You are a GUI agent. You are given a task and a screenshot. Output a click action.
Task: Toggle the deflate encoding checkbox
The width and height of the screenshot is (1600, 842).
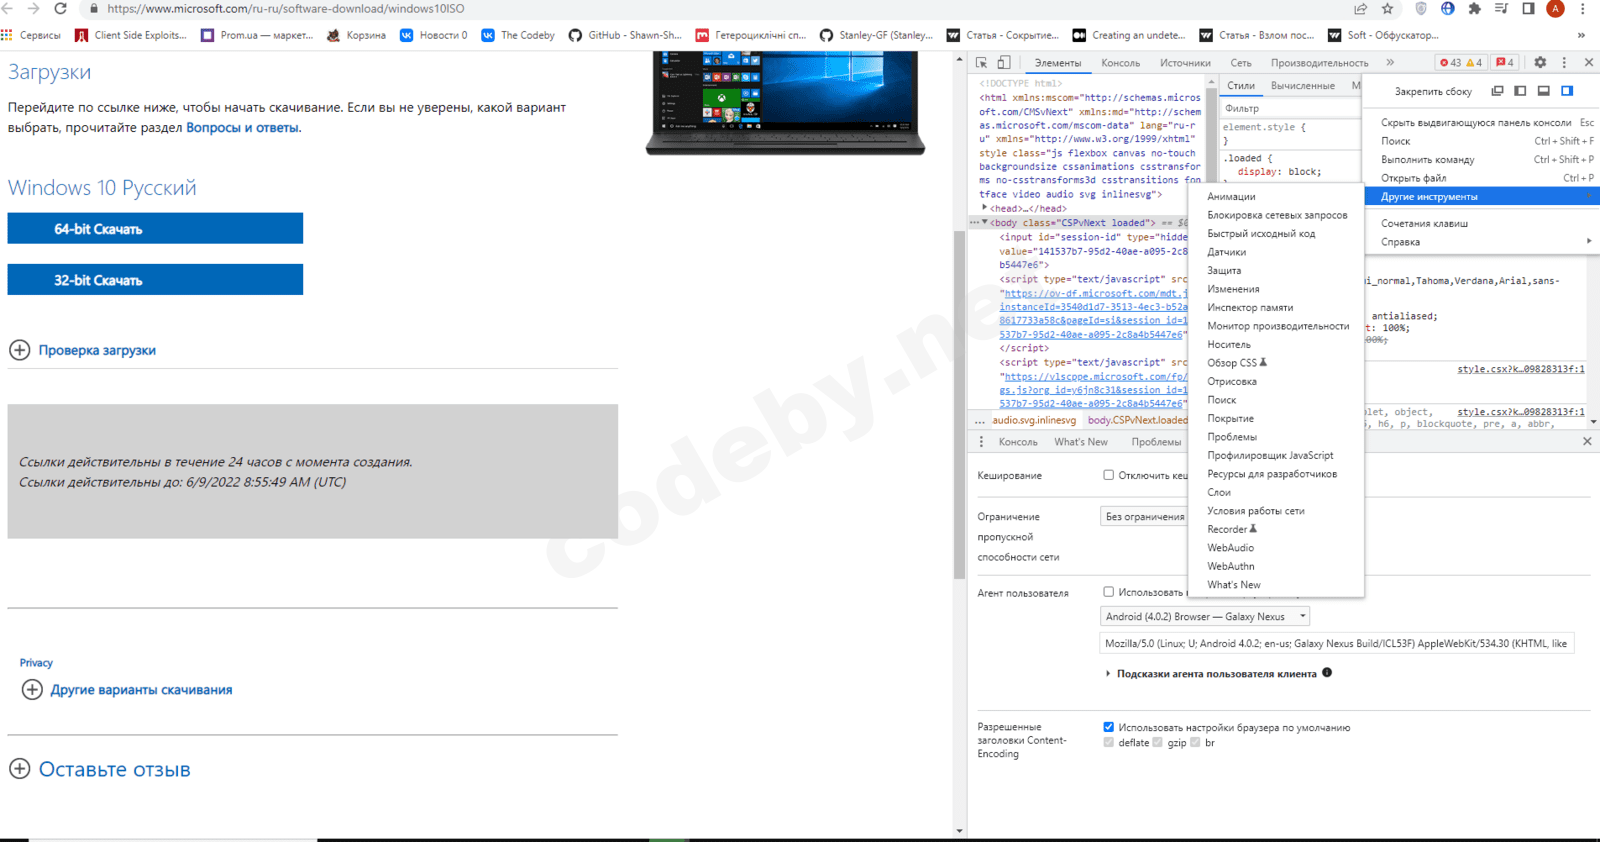tap(1108, 742)
